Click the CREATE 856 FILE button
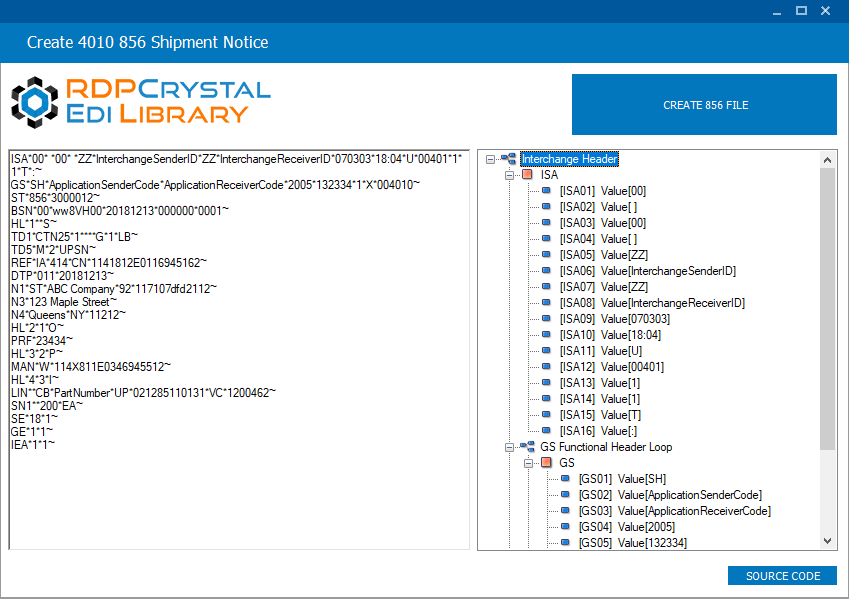 click(704, 105)
